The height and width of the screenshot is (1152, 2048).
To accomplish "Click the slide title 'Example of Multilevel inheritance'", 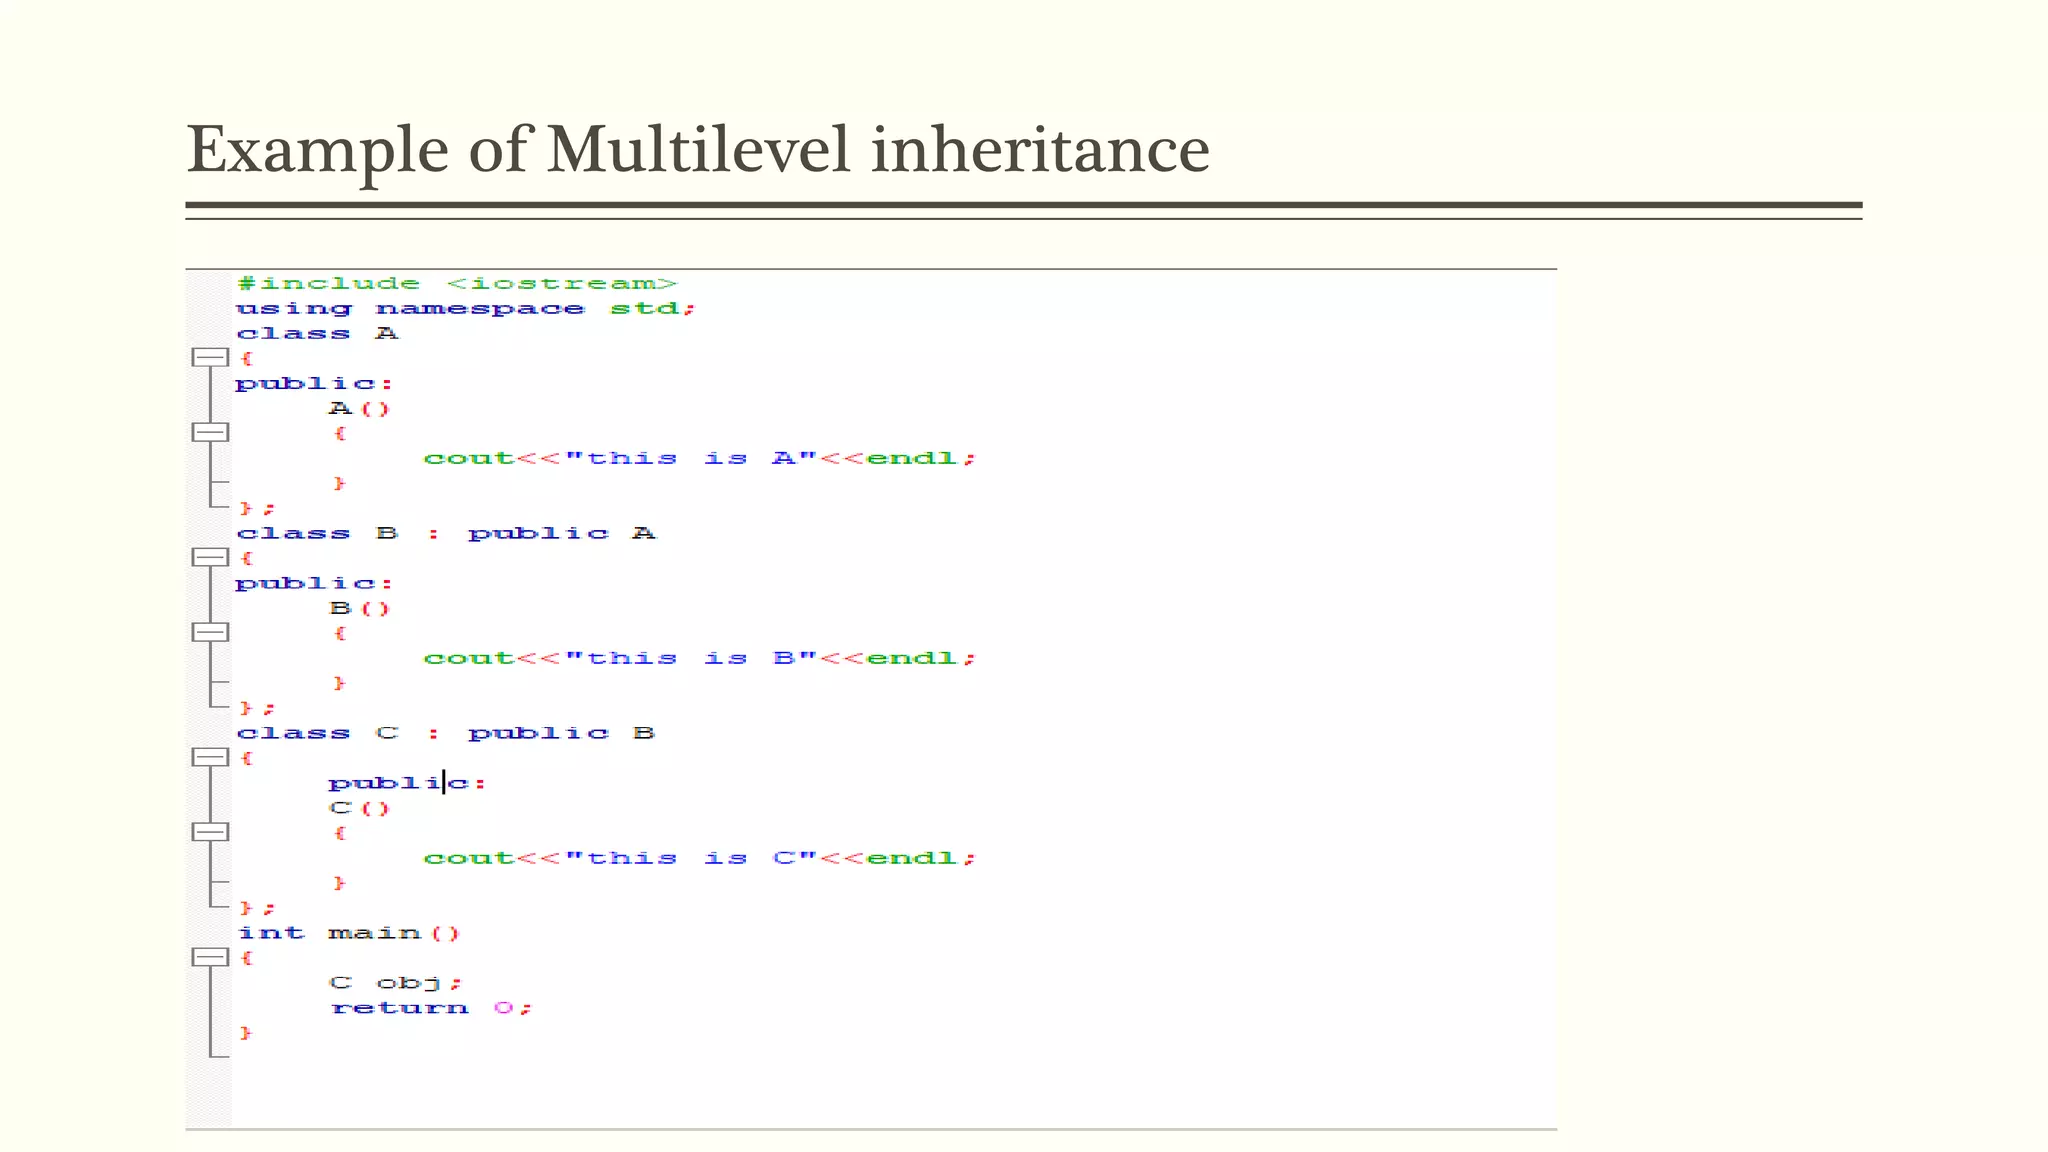I will [698, 150].
